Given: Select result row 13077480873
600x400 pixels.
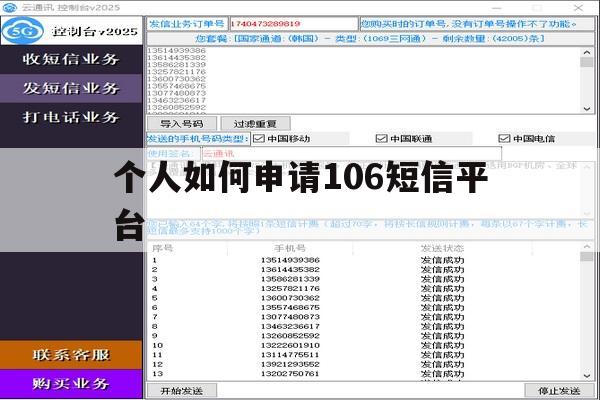Looking at the screenshot, I should (x=364, y=317).
